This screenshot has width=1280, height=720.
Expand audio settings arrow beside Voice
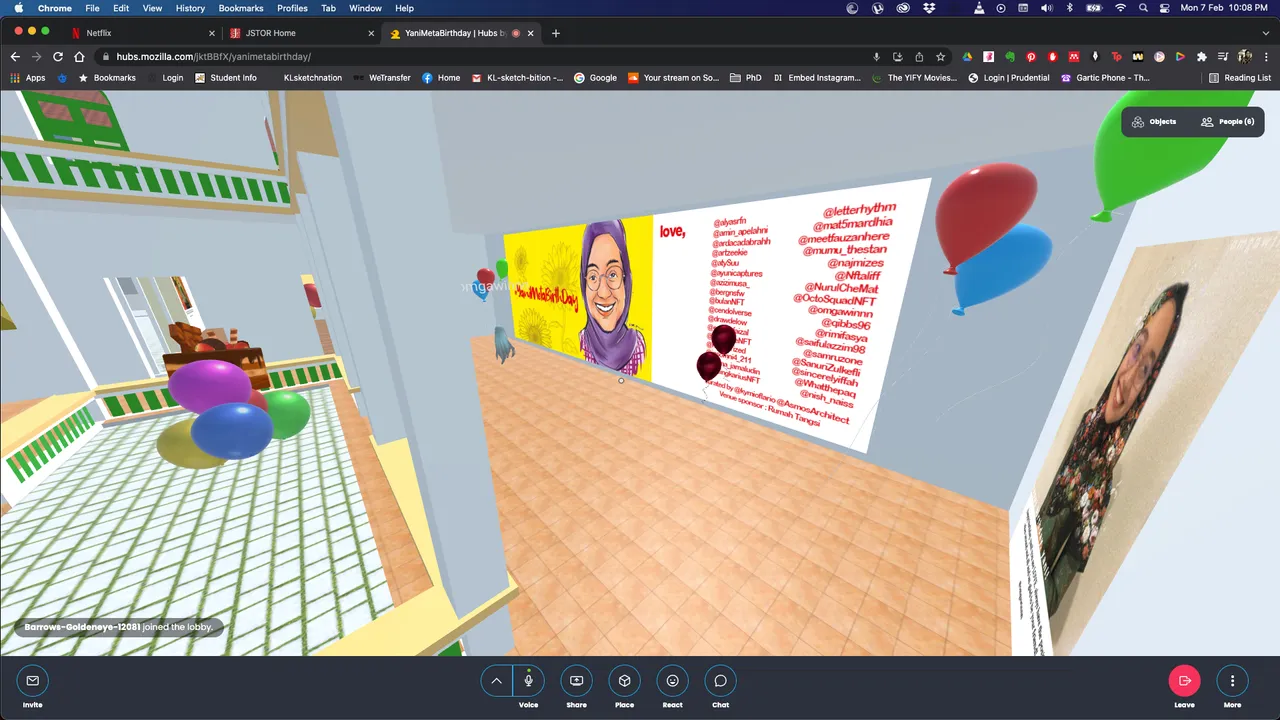pos(496,681)
